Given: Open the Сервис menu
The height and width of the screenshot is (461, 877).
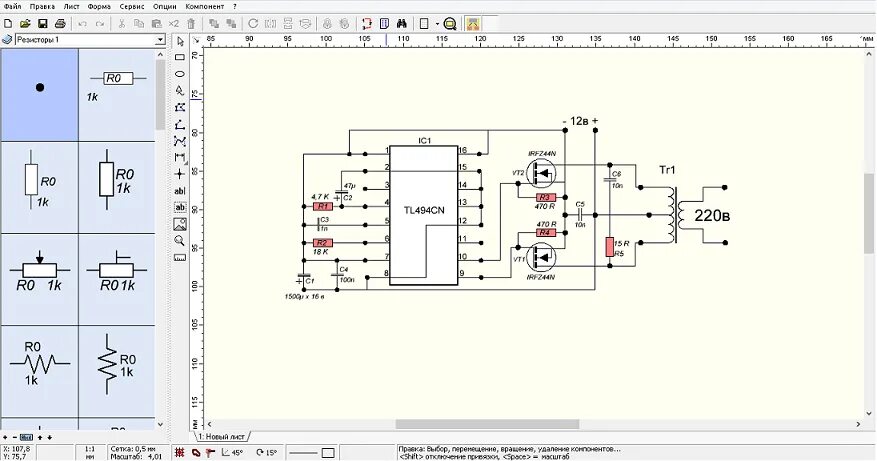Looking at the screenshot, I should tap(132, 7).
